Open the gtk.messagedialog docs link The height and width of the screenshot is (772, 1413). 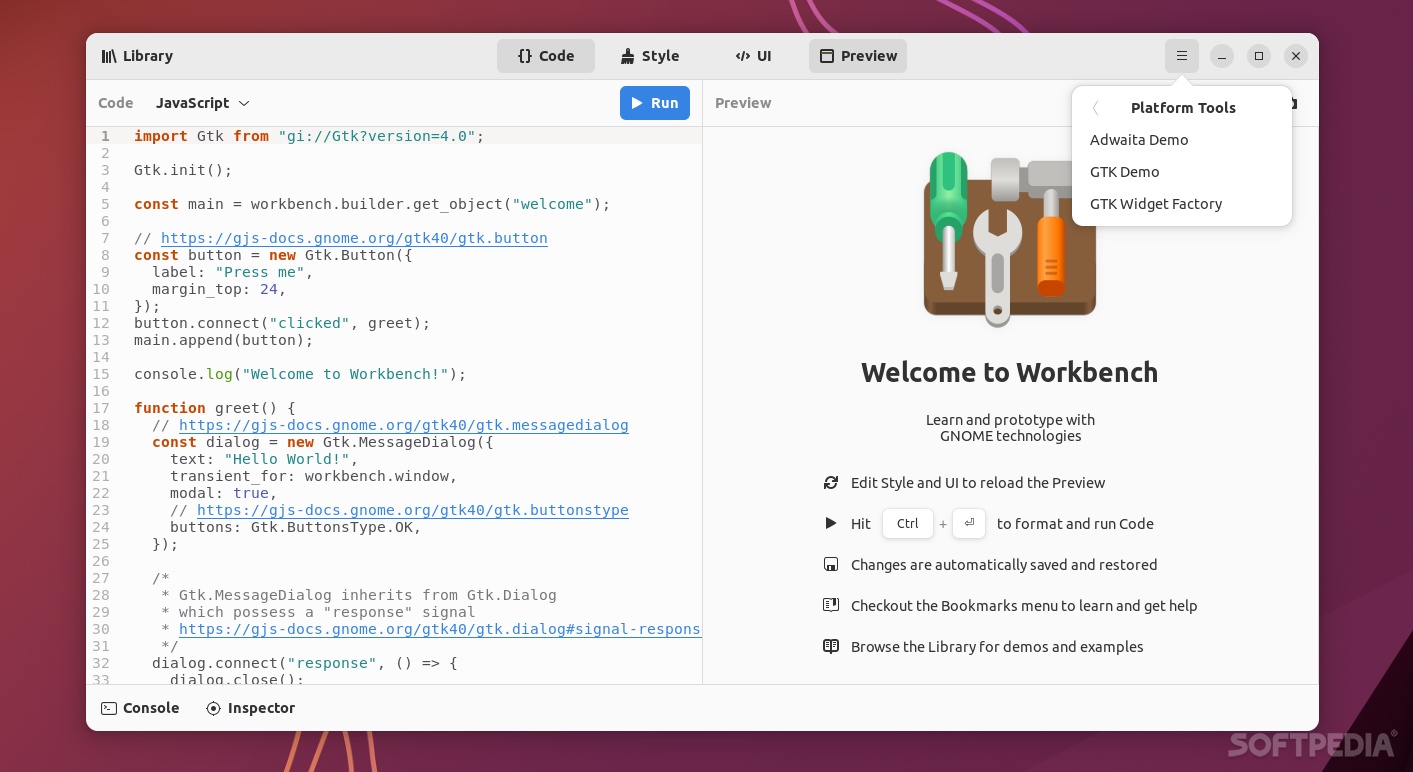pyautogui.click(x=404, y=425)
